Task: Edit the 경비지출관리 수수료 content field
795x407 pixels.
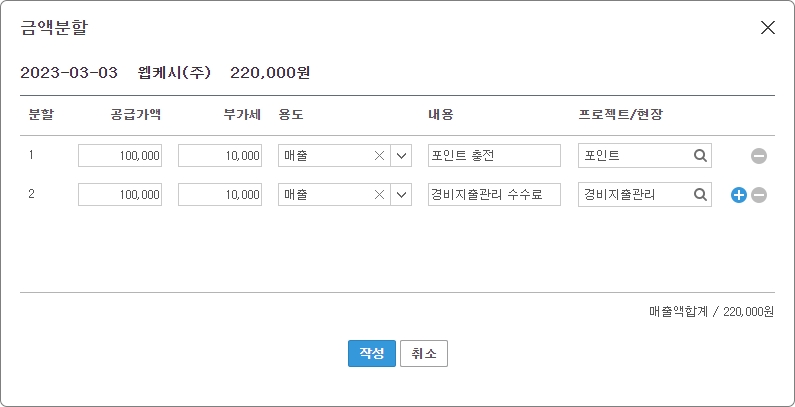Action: 494,195
